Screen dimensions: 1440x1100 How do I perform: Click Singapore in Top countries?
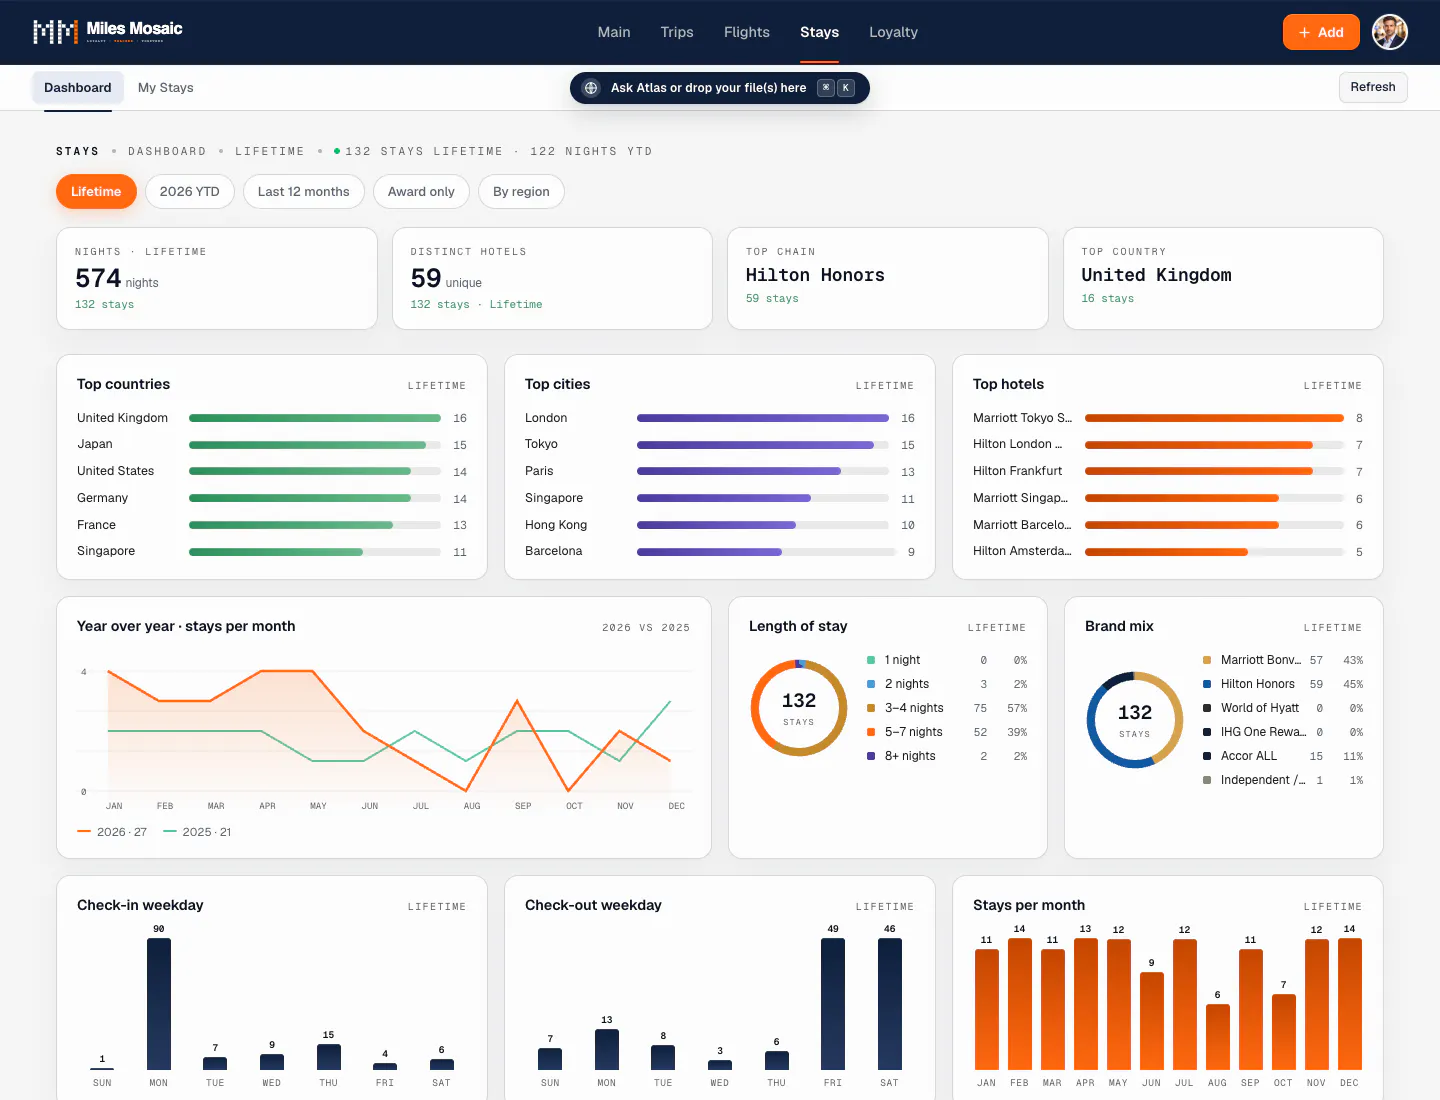click(x=272, y=551)
